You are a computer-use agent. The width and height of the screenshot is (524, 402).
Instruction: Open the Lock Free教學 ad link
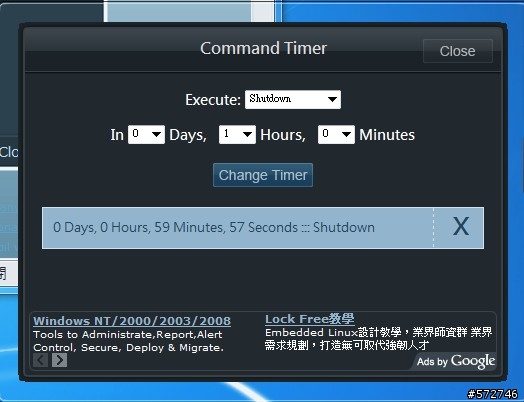coord(310,319)
